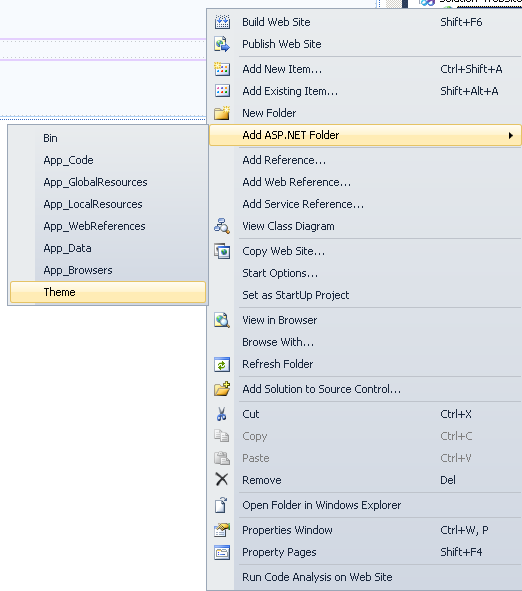Image resolution: width=522 pixels, height=591 pixels.
Task: Click the View in Browser magnifier icon
Action: [x=222, y=320]
